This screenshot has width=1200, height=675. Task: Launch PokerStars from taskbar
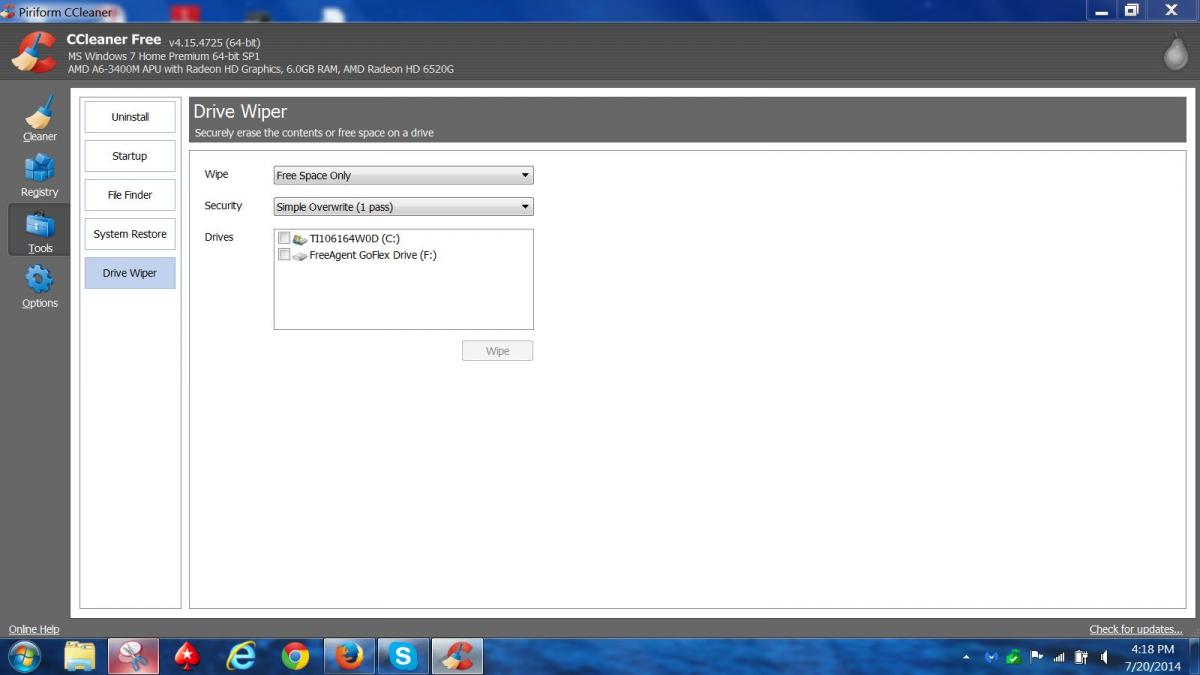click(x=187, y=656)
